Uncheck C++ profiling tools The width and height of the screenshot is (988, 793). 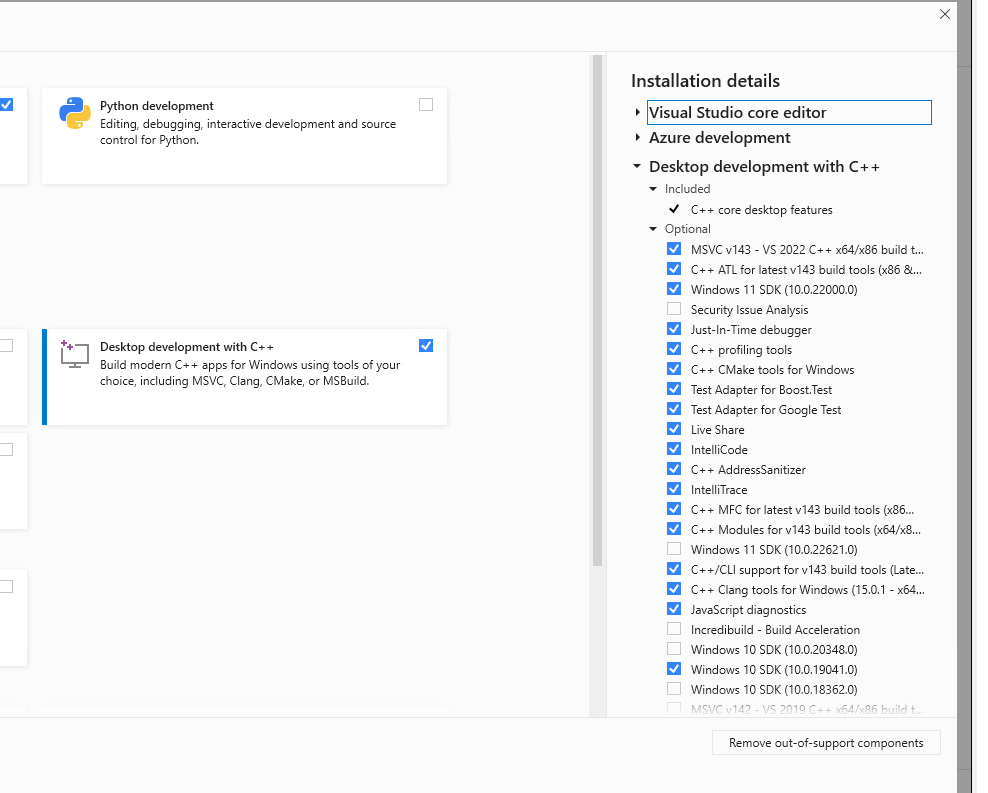click(673, 348)
